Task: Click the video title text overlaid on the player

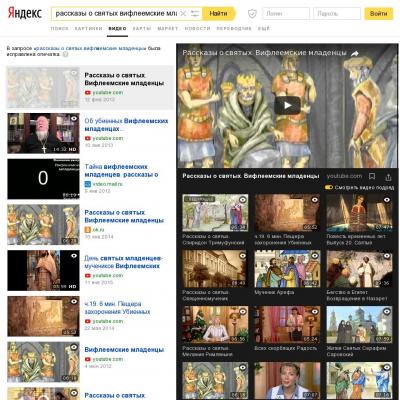Action: click(264, 53)
